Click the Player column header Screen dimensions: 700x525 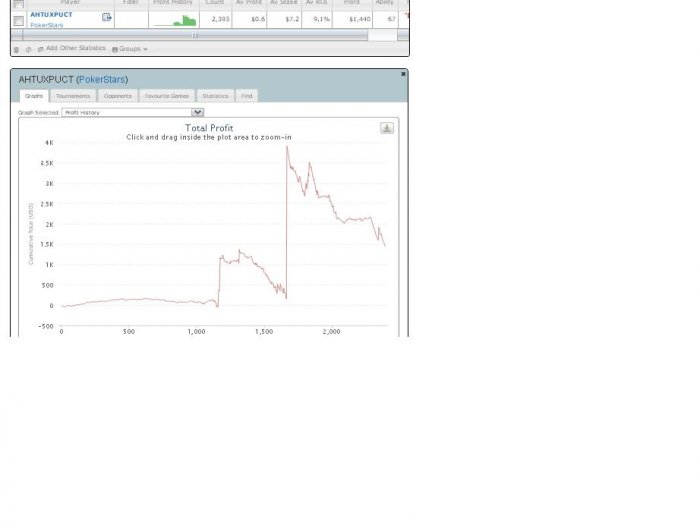pyautogui.click(x=70, y=3)
